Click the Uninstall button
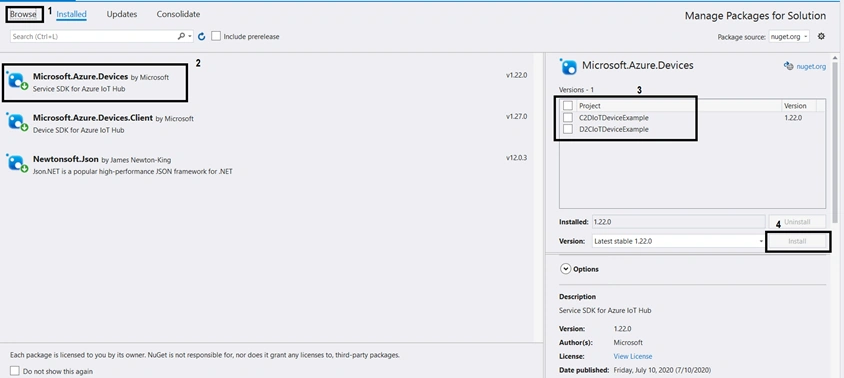This screenshot has height=378, width=844. [797, 221]
